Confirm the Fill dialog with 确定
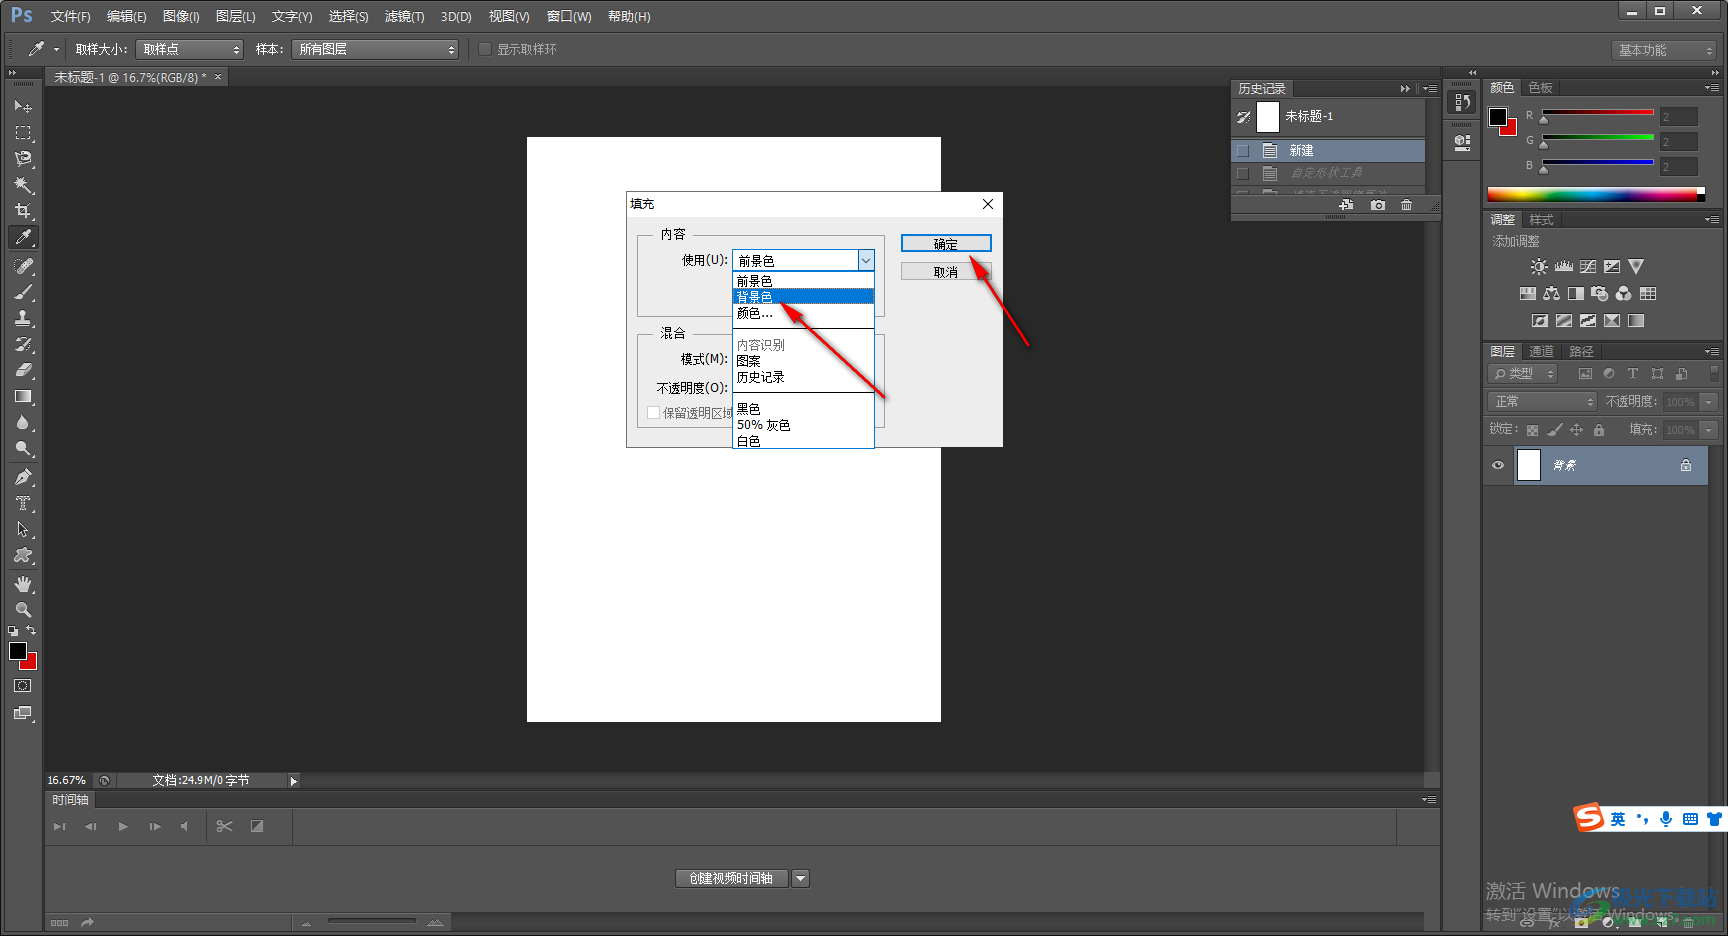Image resolution: width=1728 pixels, height=936 pixels. tap(945, 243)
